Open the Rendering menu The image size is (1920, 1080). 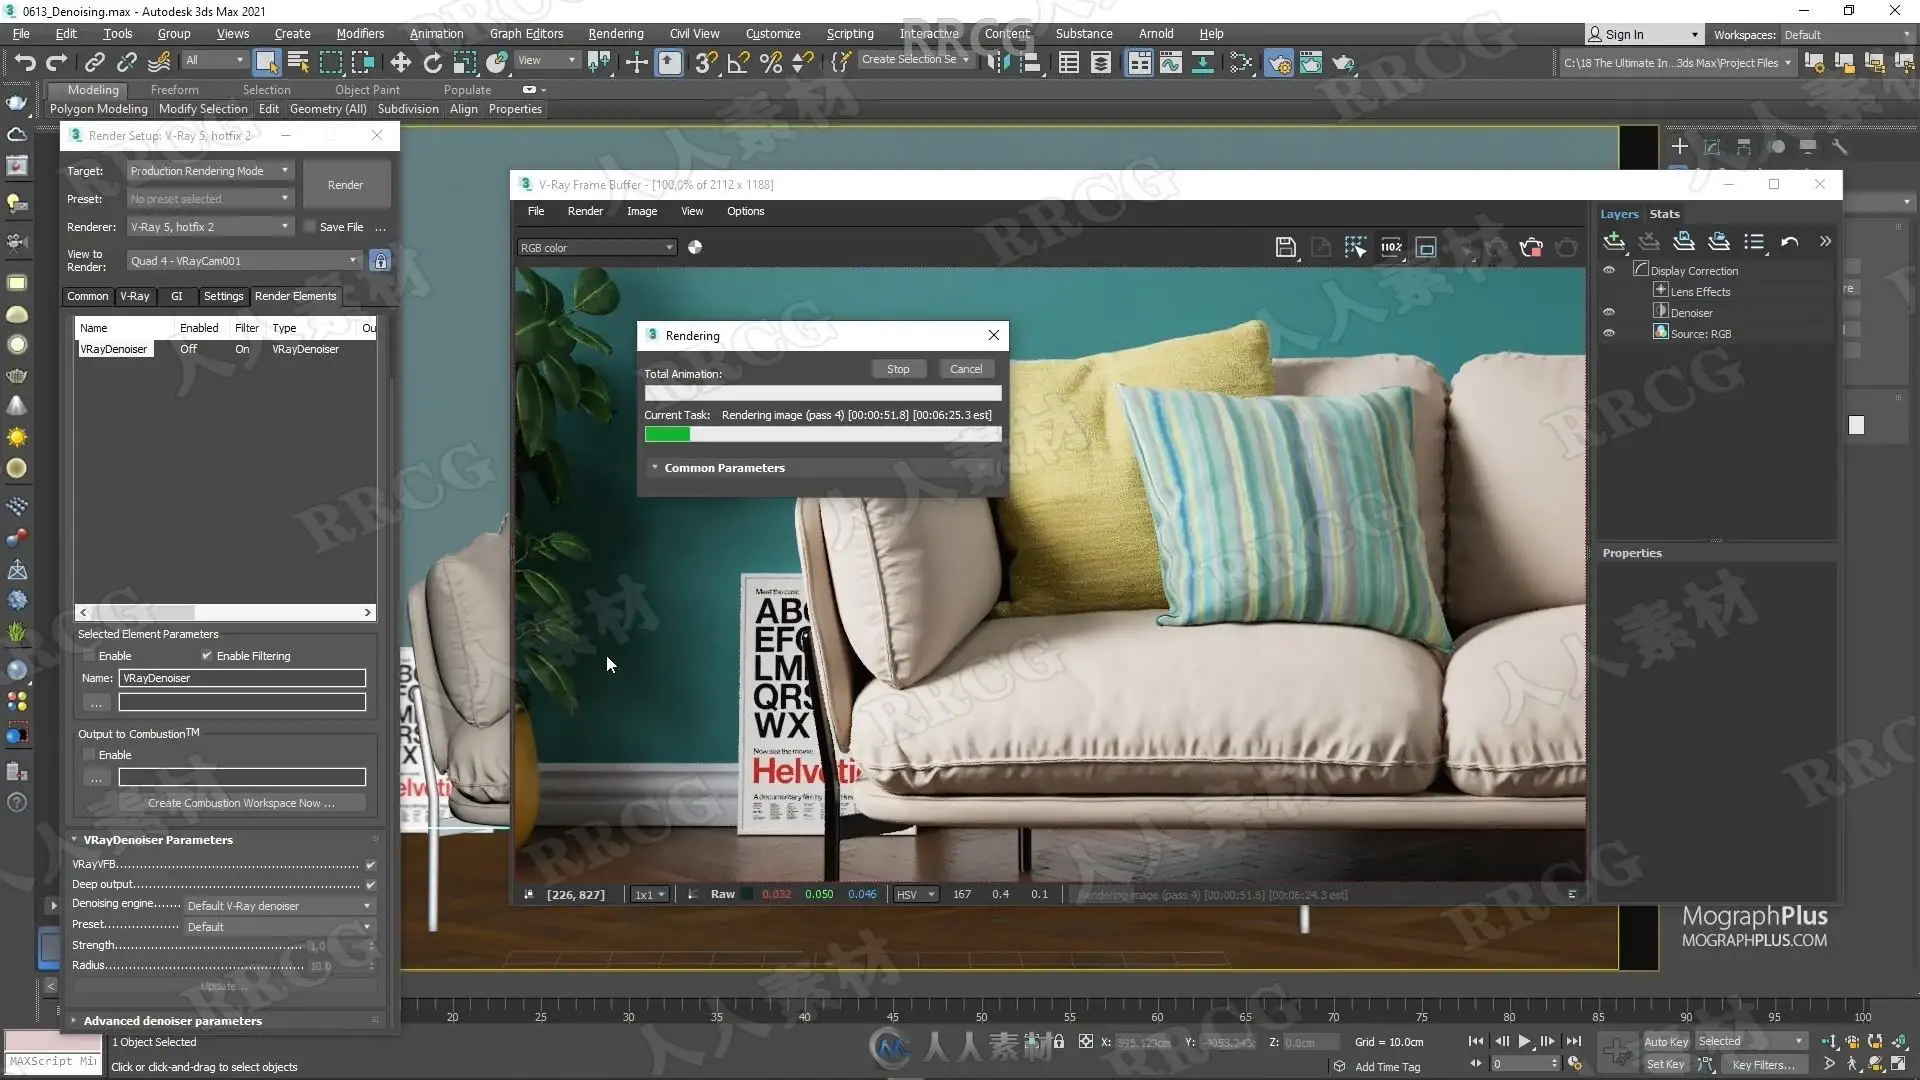coord(615,33)
